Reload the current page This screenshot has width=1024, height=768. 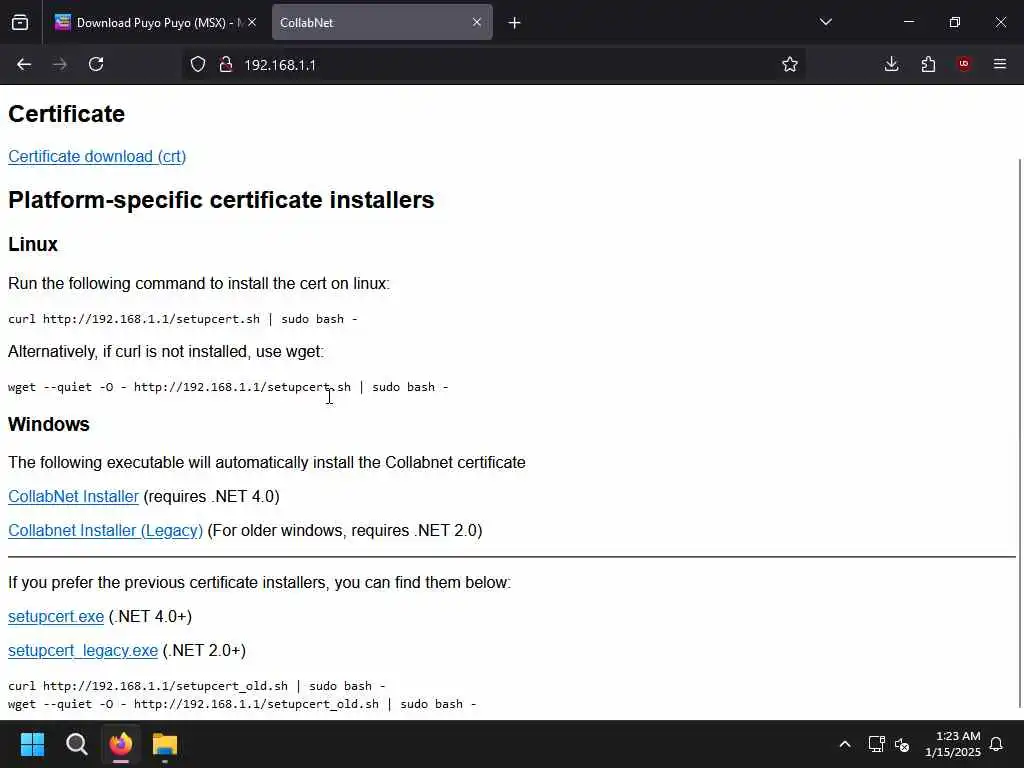(96, 64)
